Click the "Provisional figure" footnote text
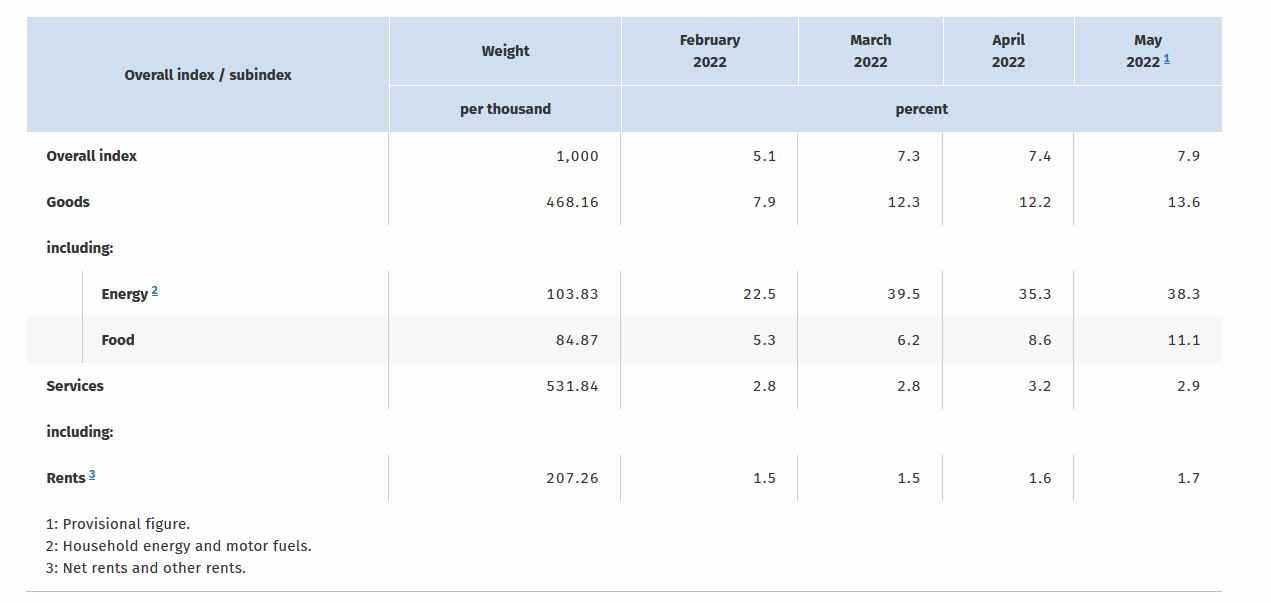Image resolution: width=1271 pixels, height=603 pixels. 125,524
